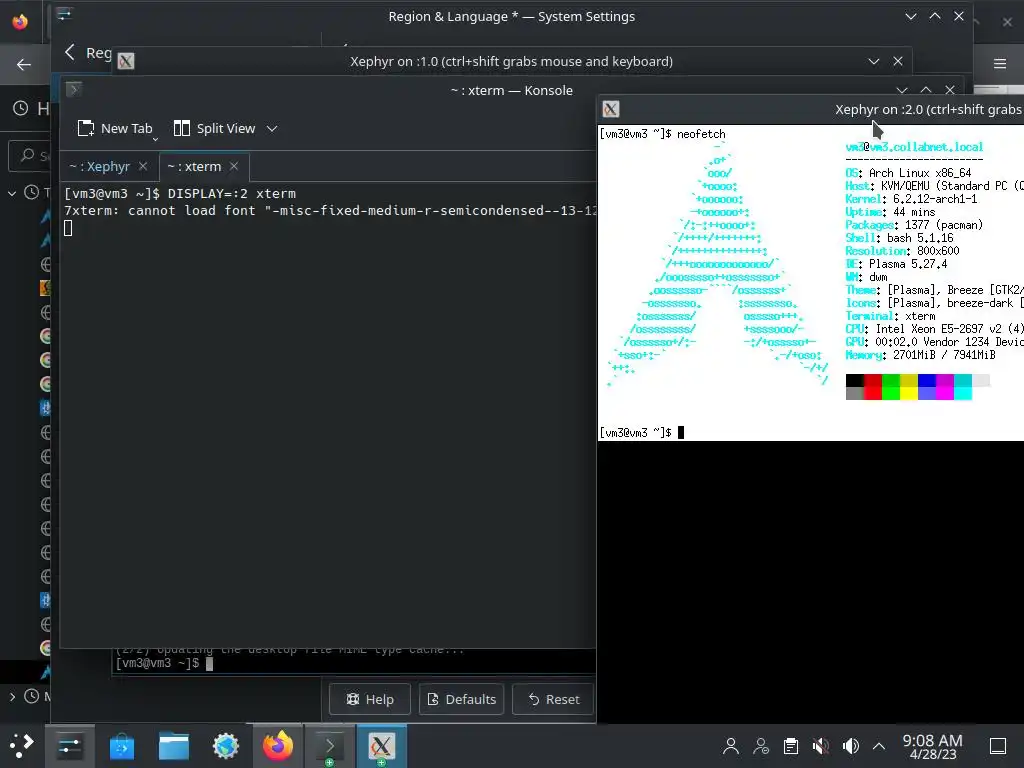
Task: Select the Xephyr taskbar icon
Action: [381, 745]
